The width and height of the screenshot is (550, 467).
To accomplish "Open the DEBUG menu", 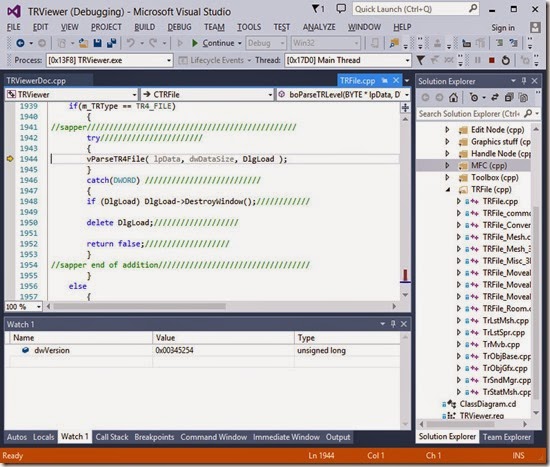I will click(x=179, y=27).
